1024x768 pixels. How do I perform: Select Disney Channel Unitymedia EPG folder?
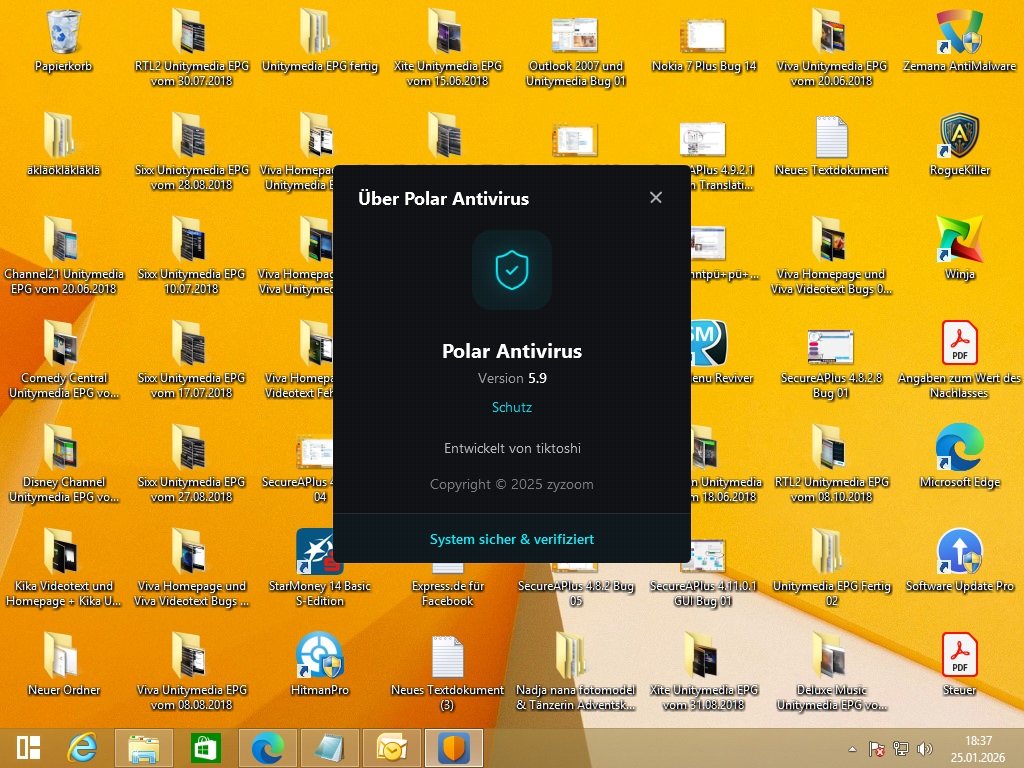63,464
